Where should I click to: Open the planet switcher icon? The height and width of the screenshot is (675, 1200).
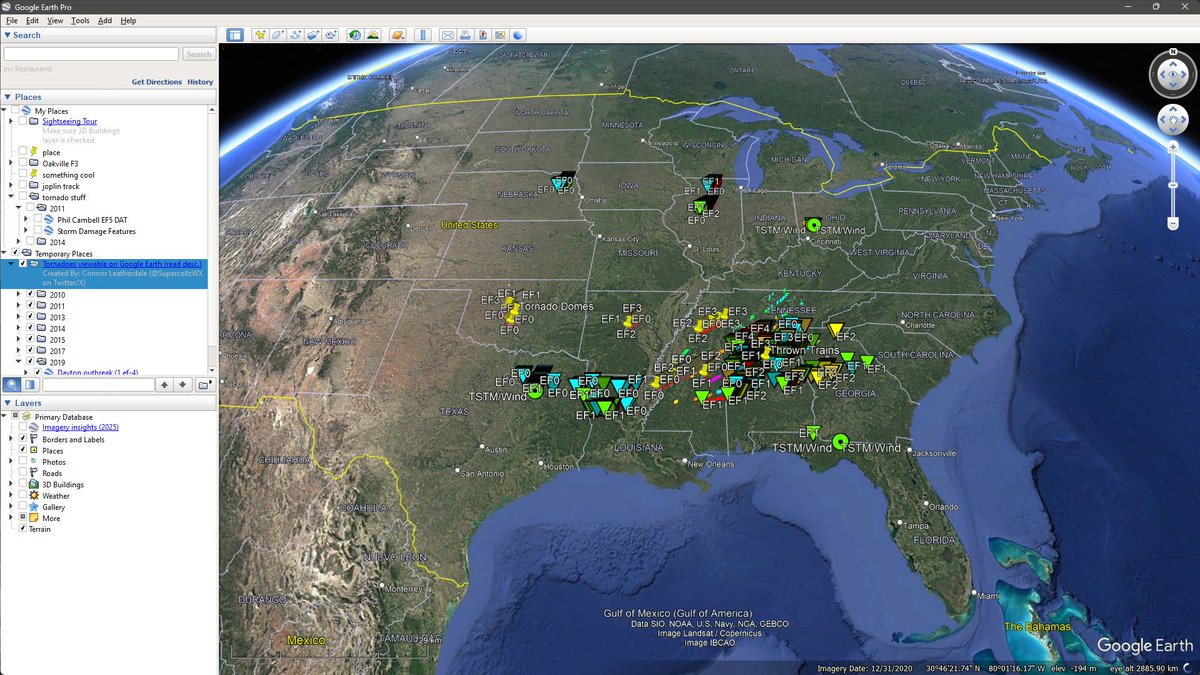click(398, 35)
